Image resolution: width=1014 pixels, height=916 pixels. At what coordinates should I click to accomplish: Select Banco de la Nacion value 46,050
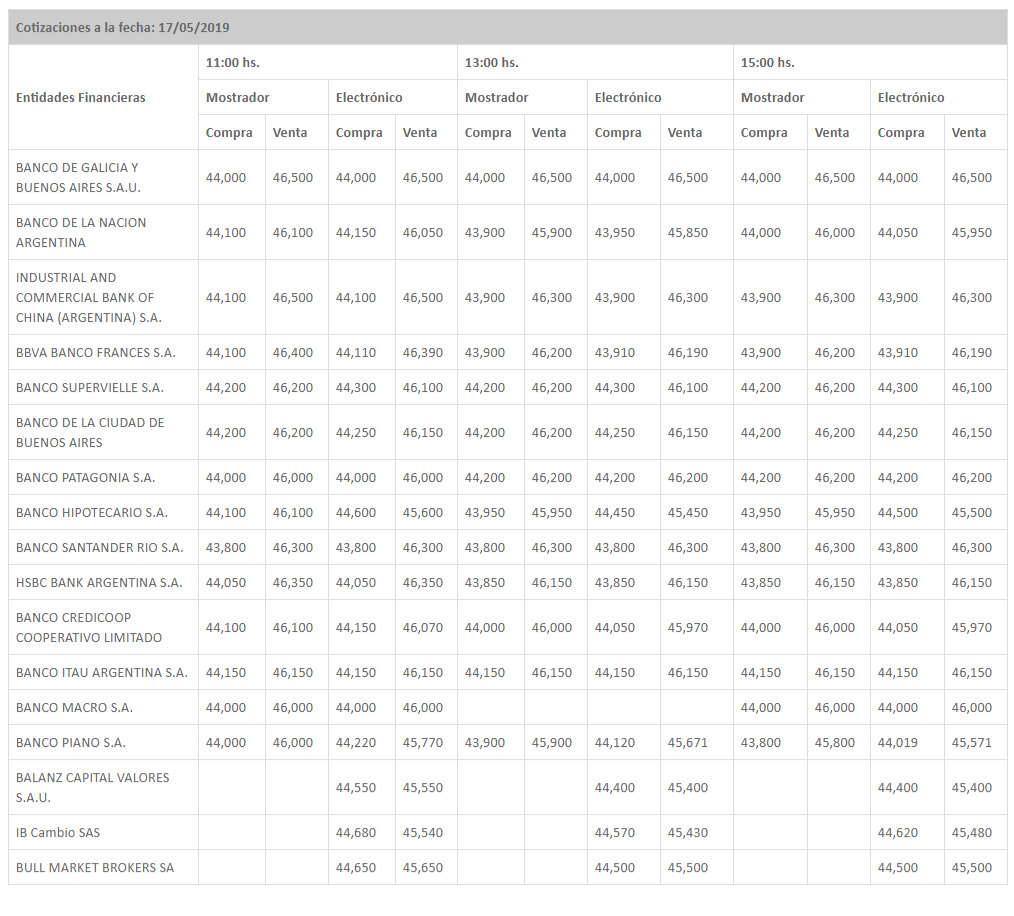pyautogui.click(x=423, y=232)
